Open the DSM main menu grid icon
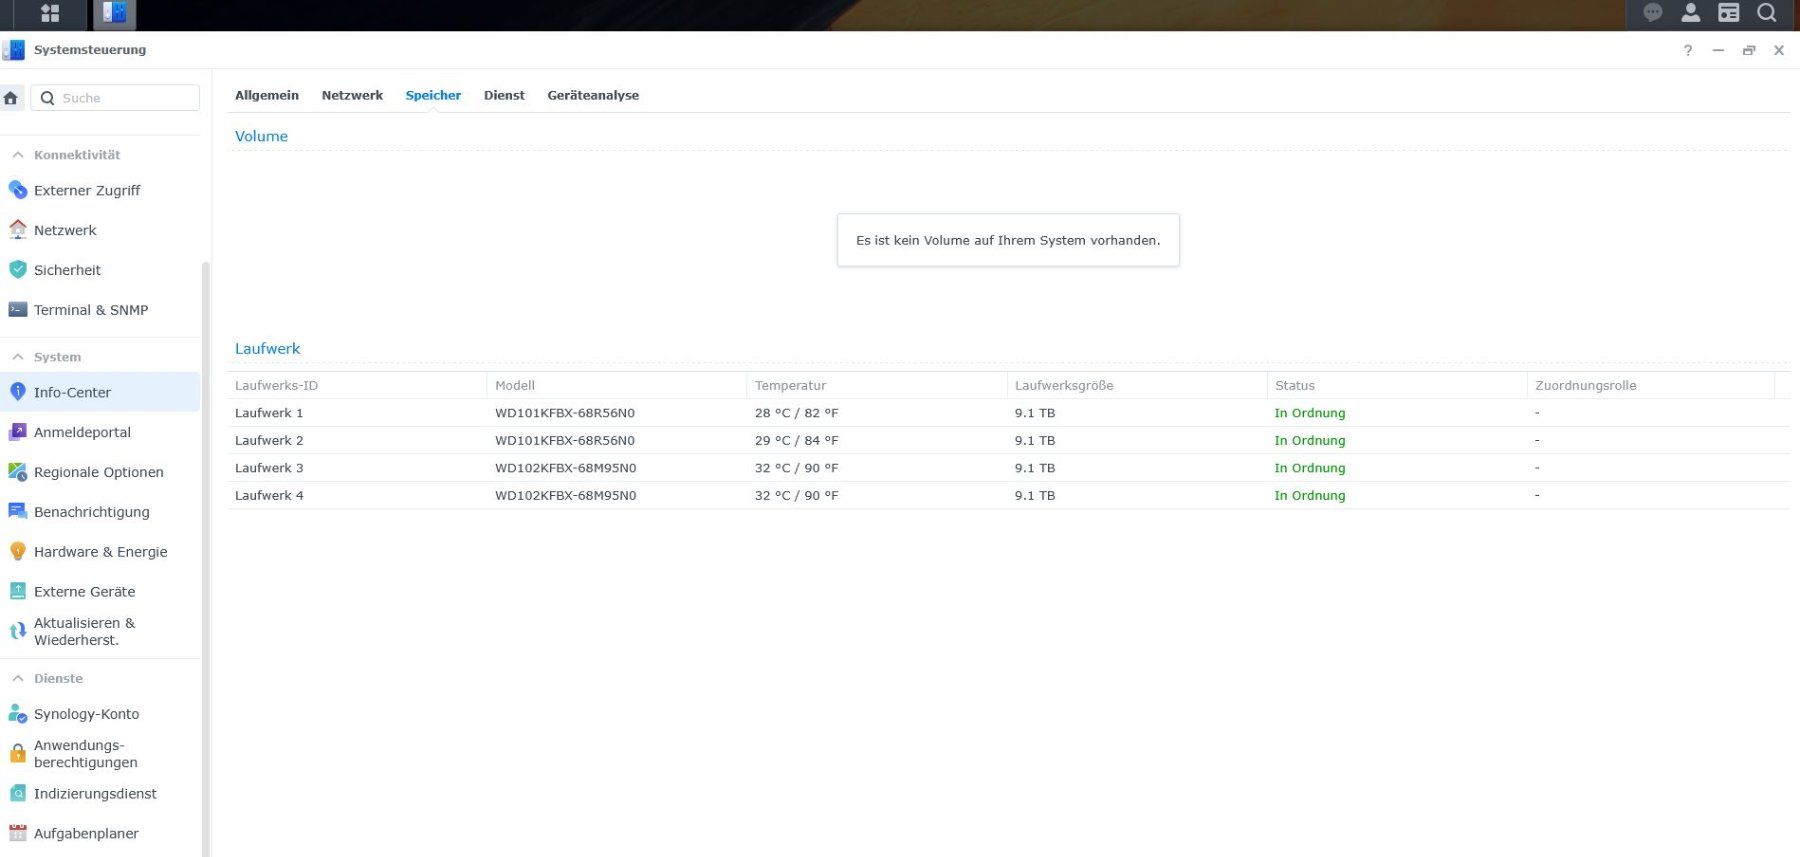This screenshot has width=1800, height=857. [x=50, y=13]
